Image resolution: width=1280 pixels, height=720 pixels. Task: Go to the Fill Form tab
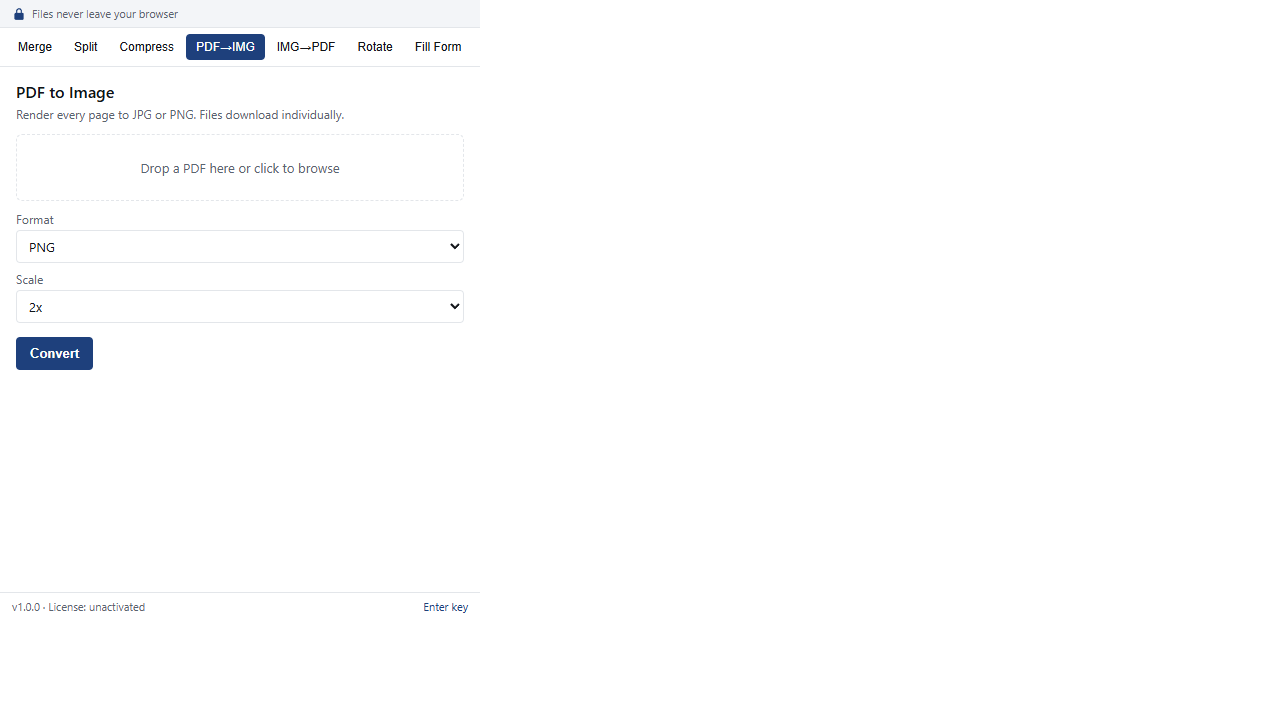click(x=438, y=47)
